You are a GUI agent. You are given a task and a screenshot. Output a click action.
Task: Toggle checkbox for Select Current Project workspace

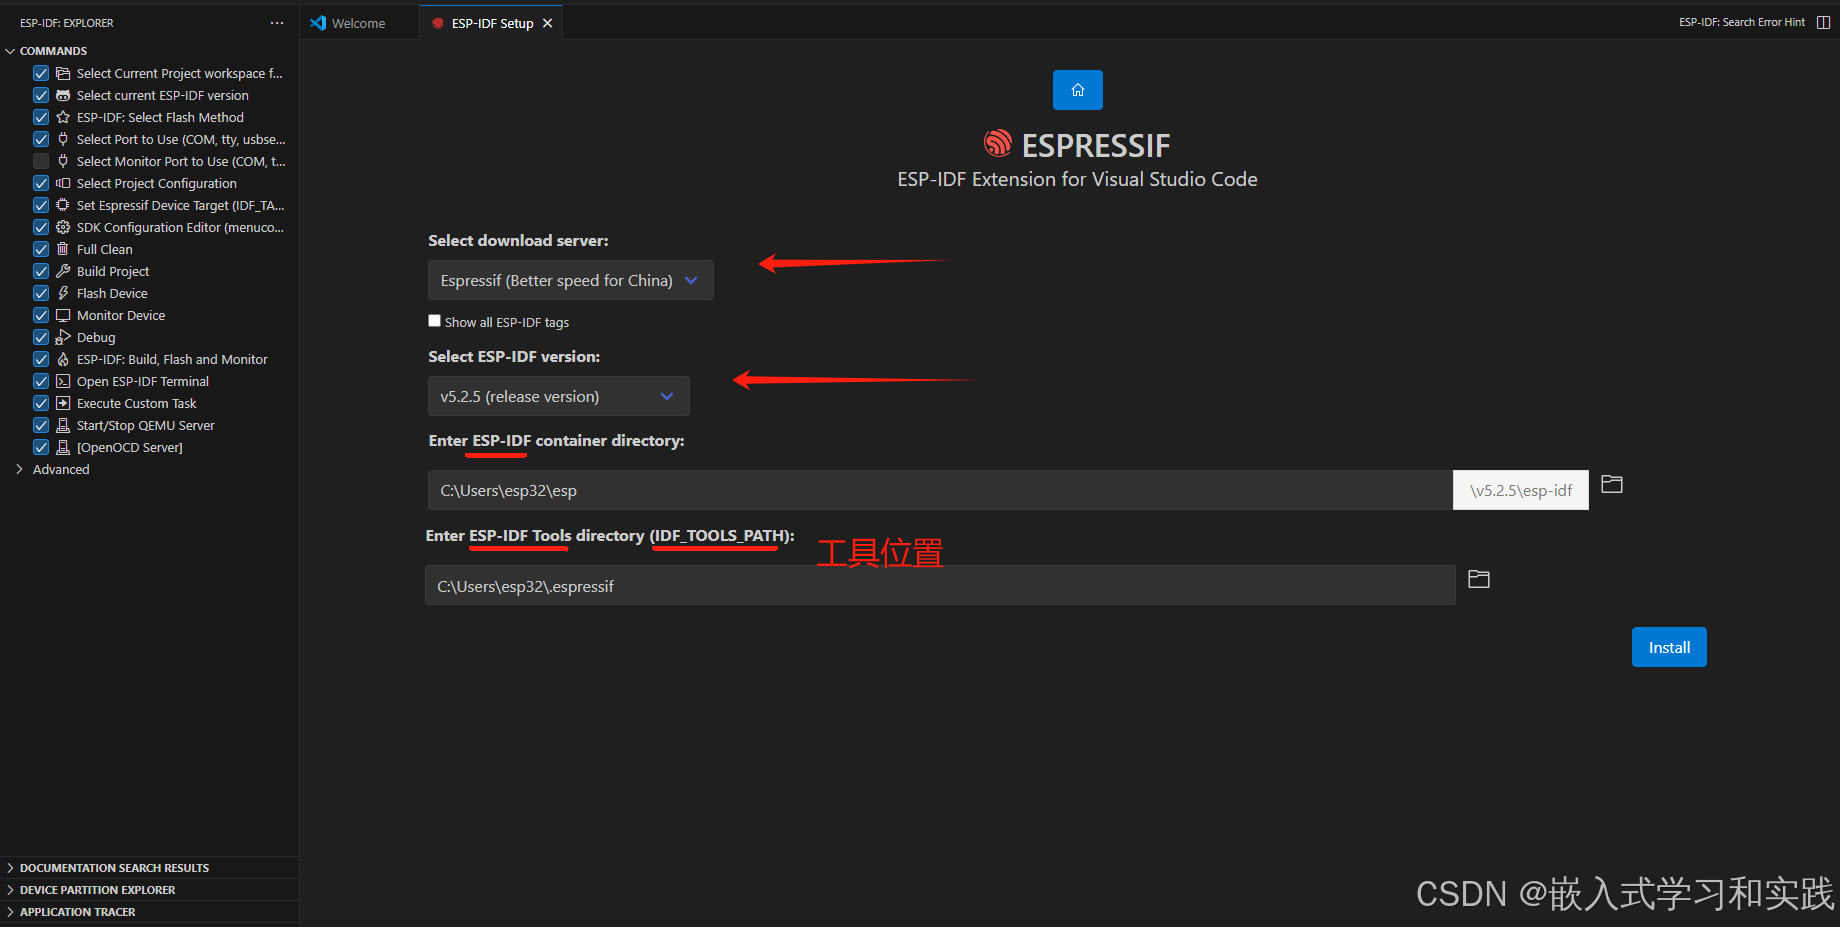point(41,73)
